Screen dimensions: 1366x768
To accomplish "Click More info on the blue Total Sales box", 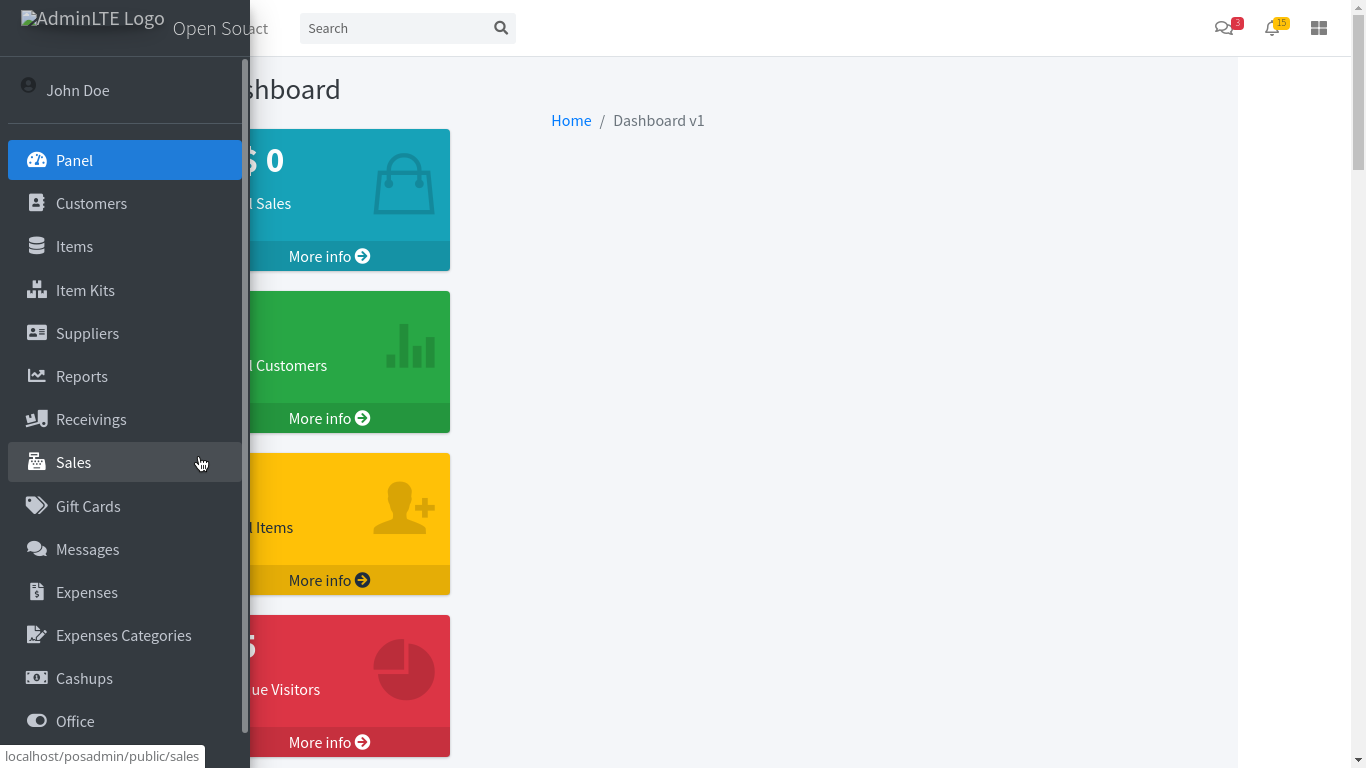I will [328, 256].
